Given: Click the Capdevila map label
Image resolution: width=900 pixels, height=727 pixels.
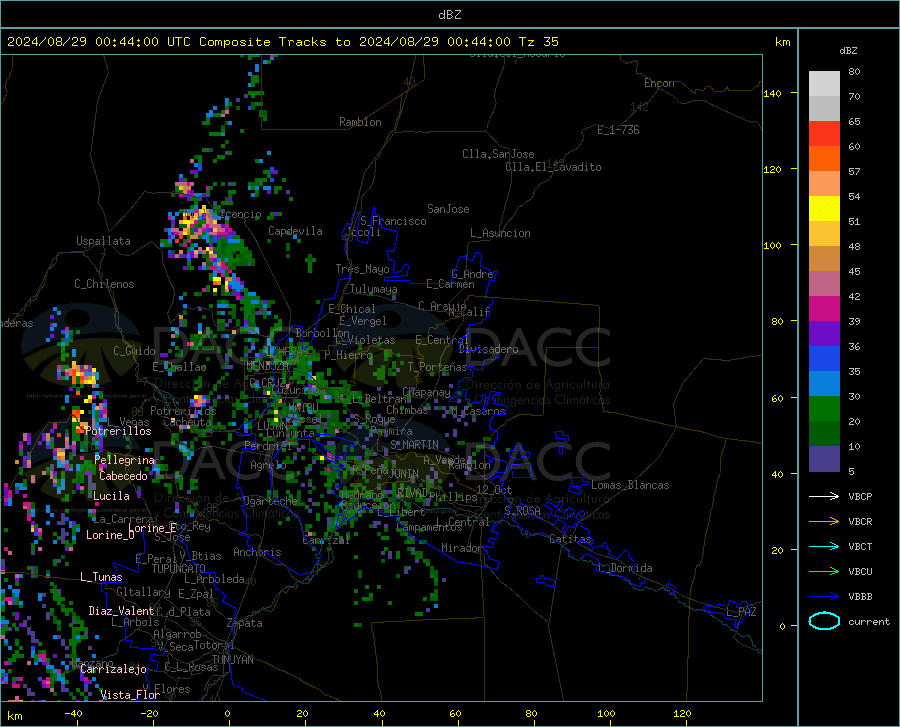Looking at the screenshot, I should [295, 231].
